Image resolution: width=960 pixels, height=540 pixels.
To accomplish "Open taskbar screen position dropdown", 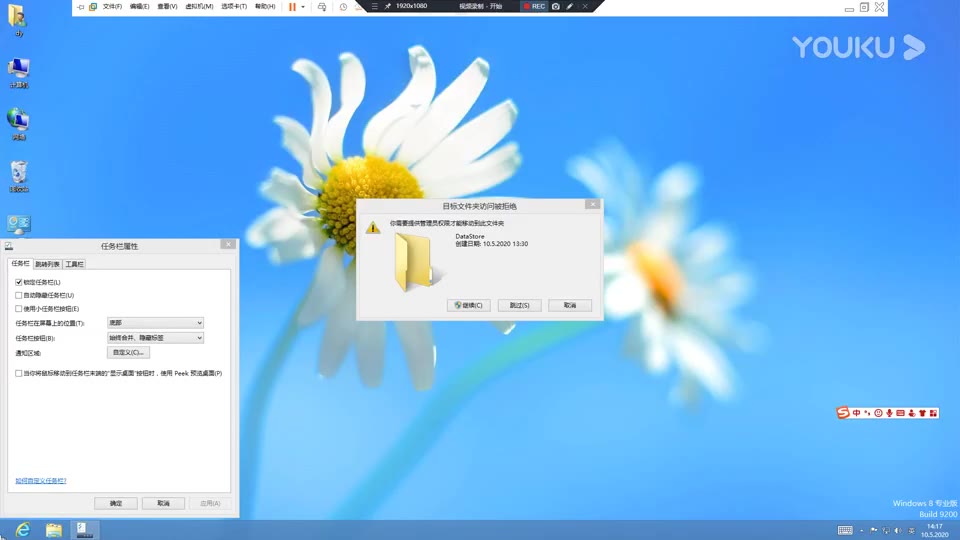I will click(x=155, y=323).
